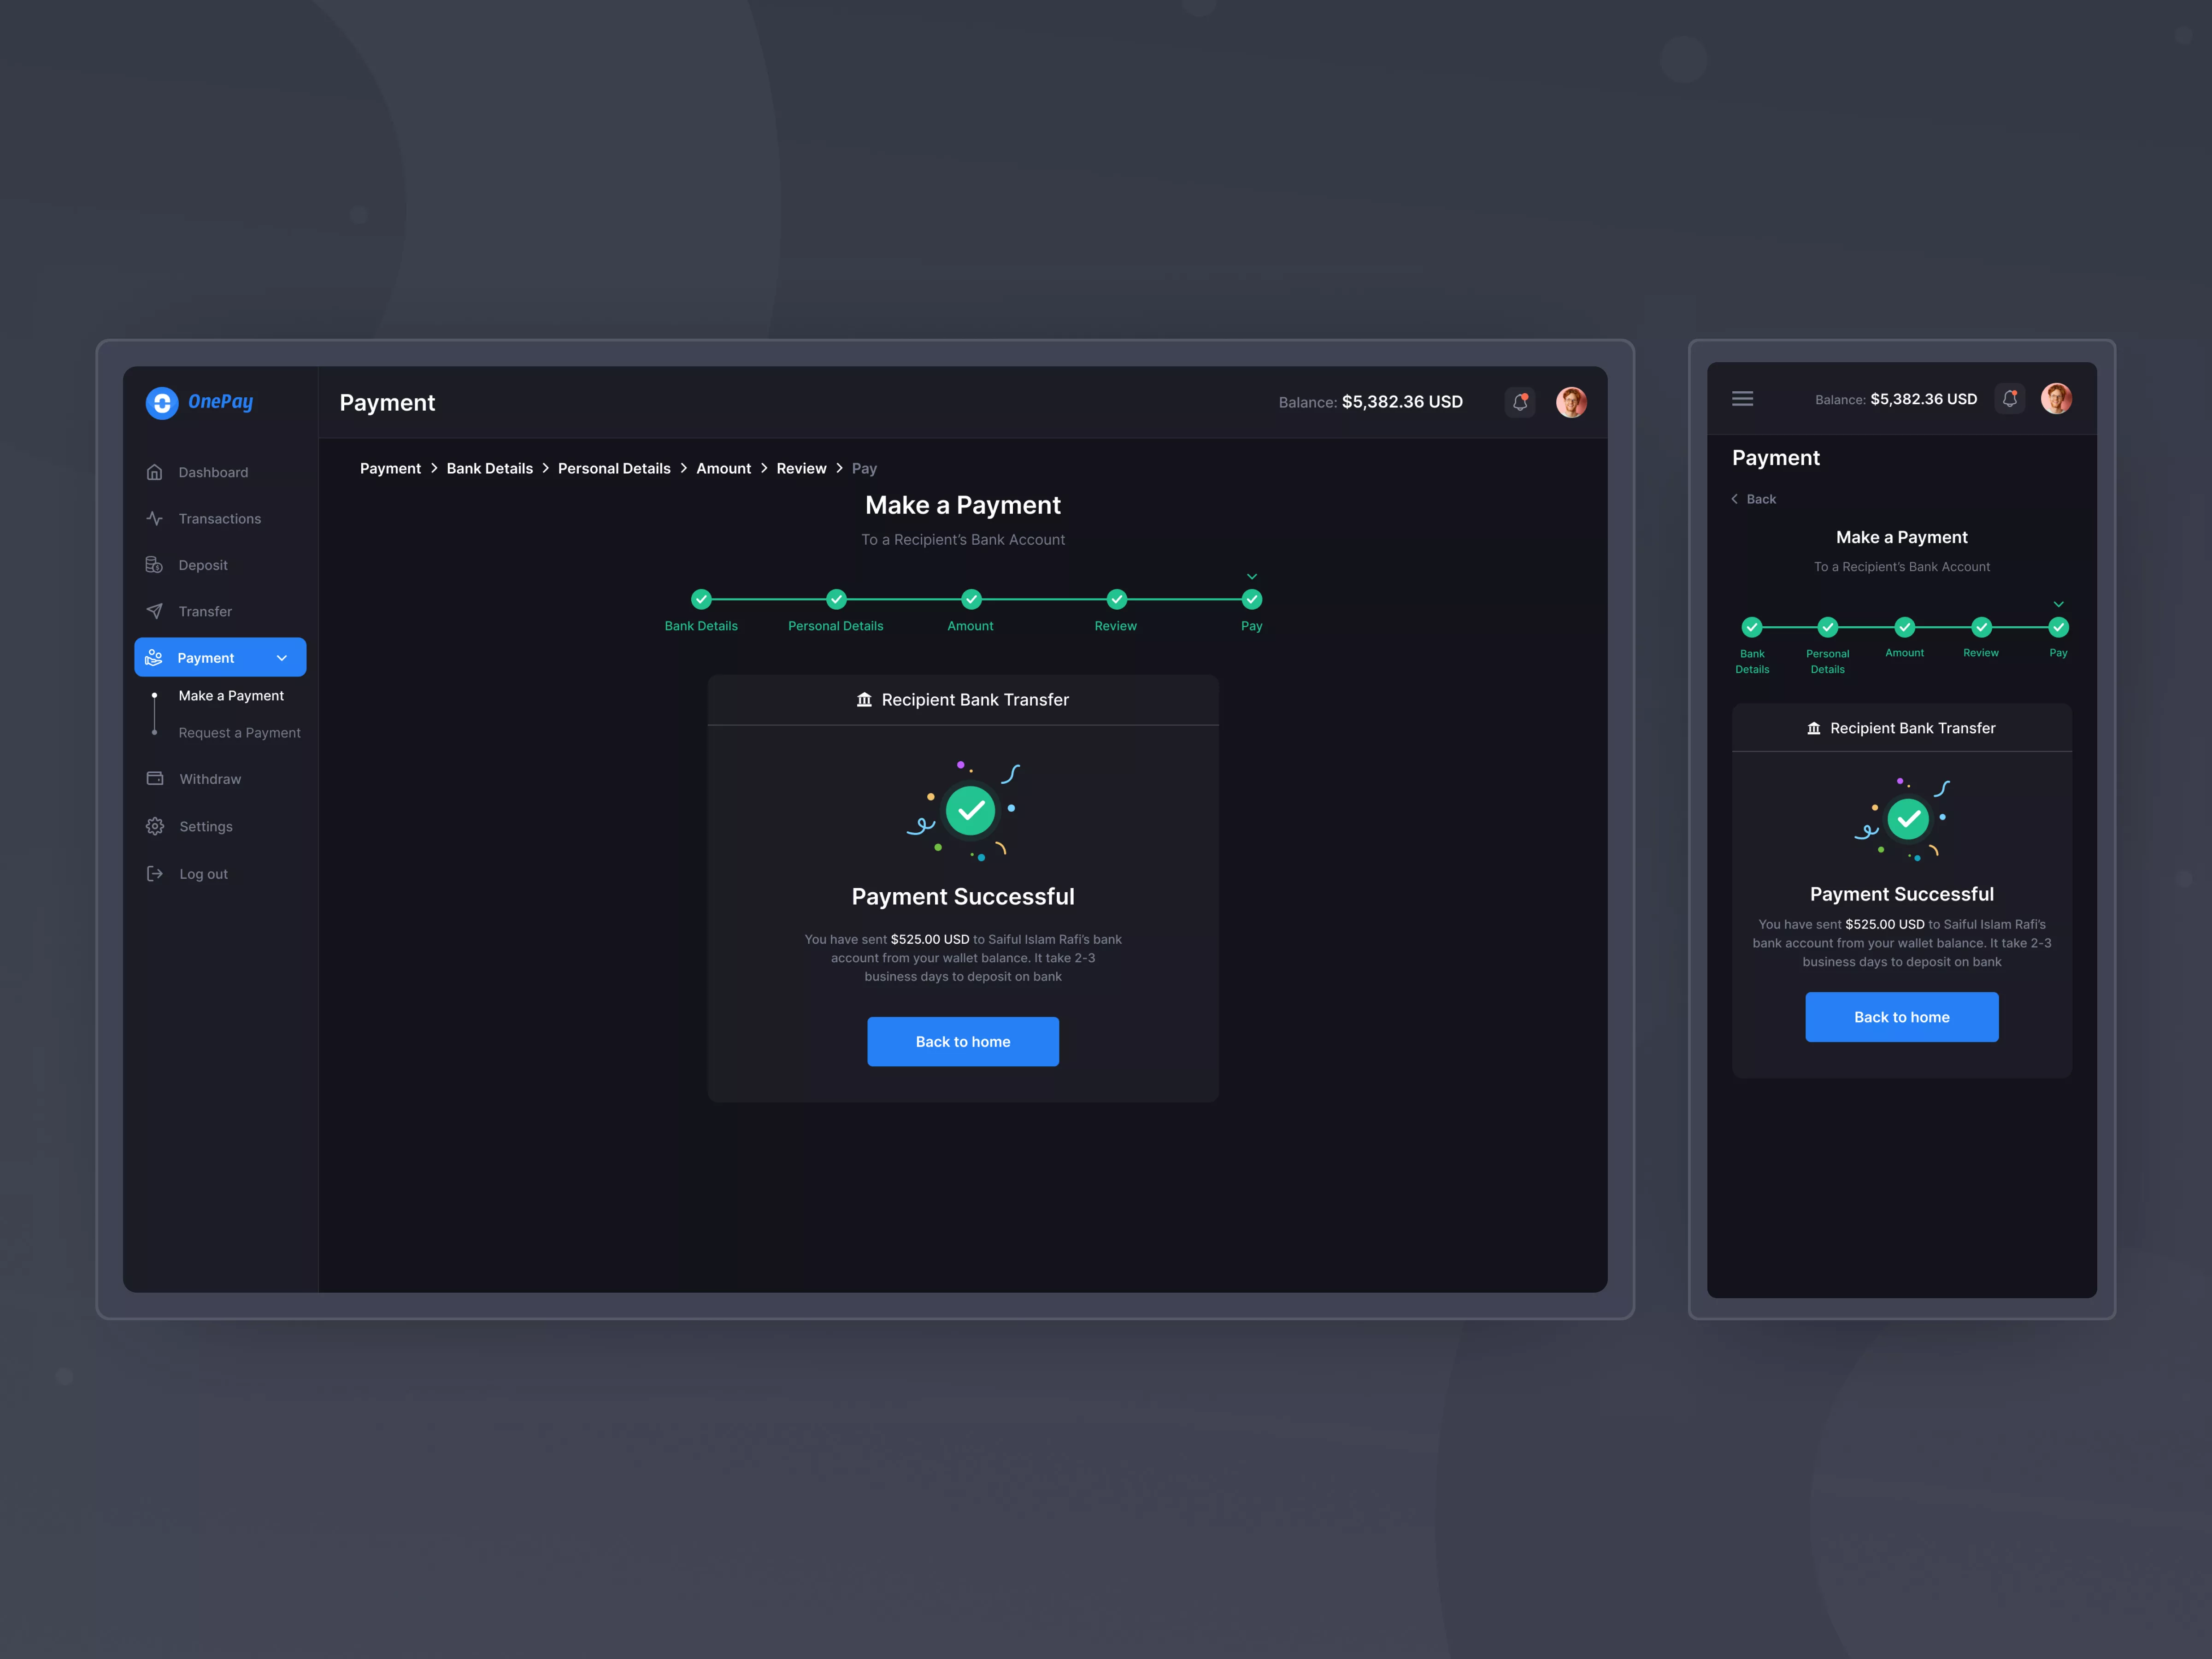The image size is (2212, 1659).
Task: Select the Payment sidebar item
Action: click(x=220, y=657)
